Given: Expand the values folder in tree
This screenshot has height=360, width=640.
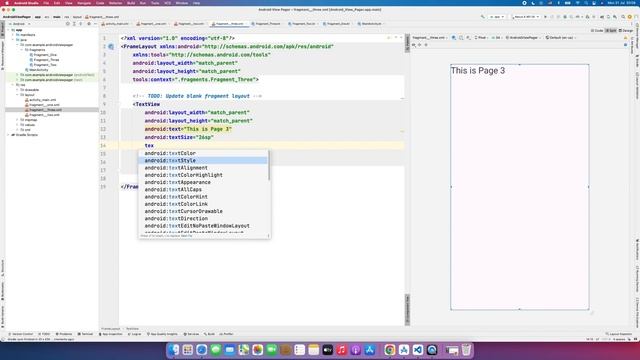Looking at the screenshot, I should click(x=18, y=125).
